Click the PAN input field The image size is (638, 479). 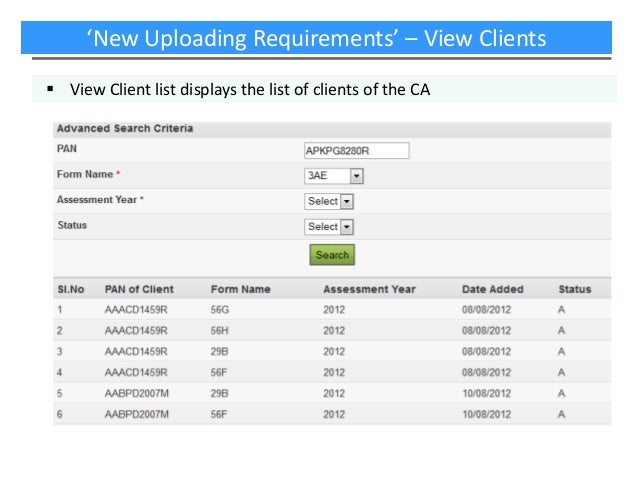point(356,151)
